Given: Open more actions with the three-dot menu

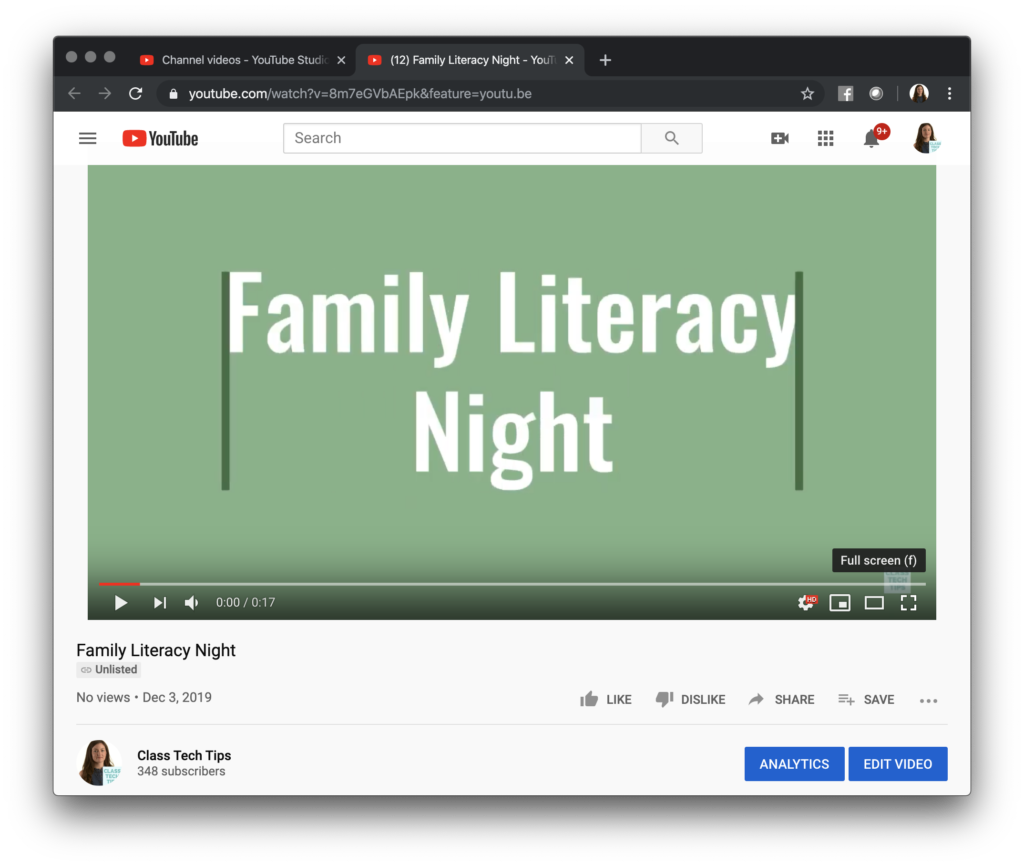Looking at the screenshot, I should 928,700.
